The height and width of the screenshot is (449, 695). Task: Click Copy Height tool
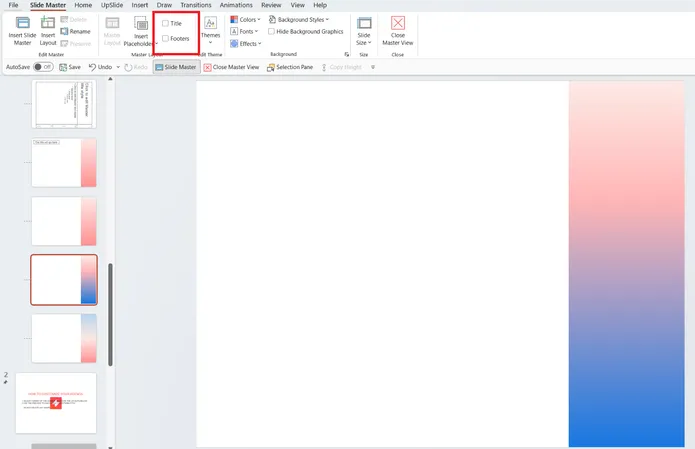(x=341, y=67)
